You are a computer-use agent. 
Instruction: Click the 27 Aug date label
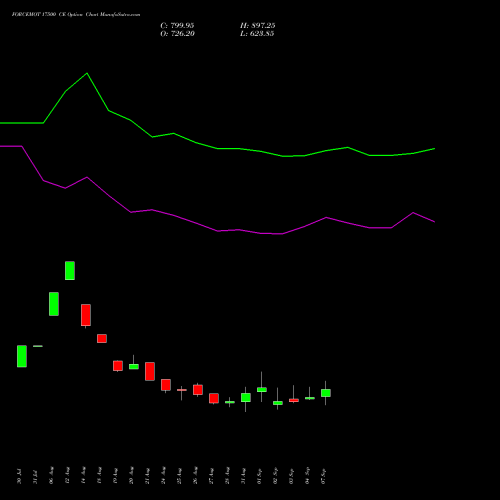point(211,476)
